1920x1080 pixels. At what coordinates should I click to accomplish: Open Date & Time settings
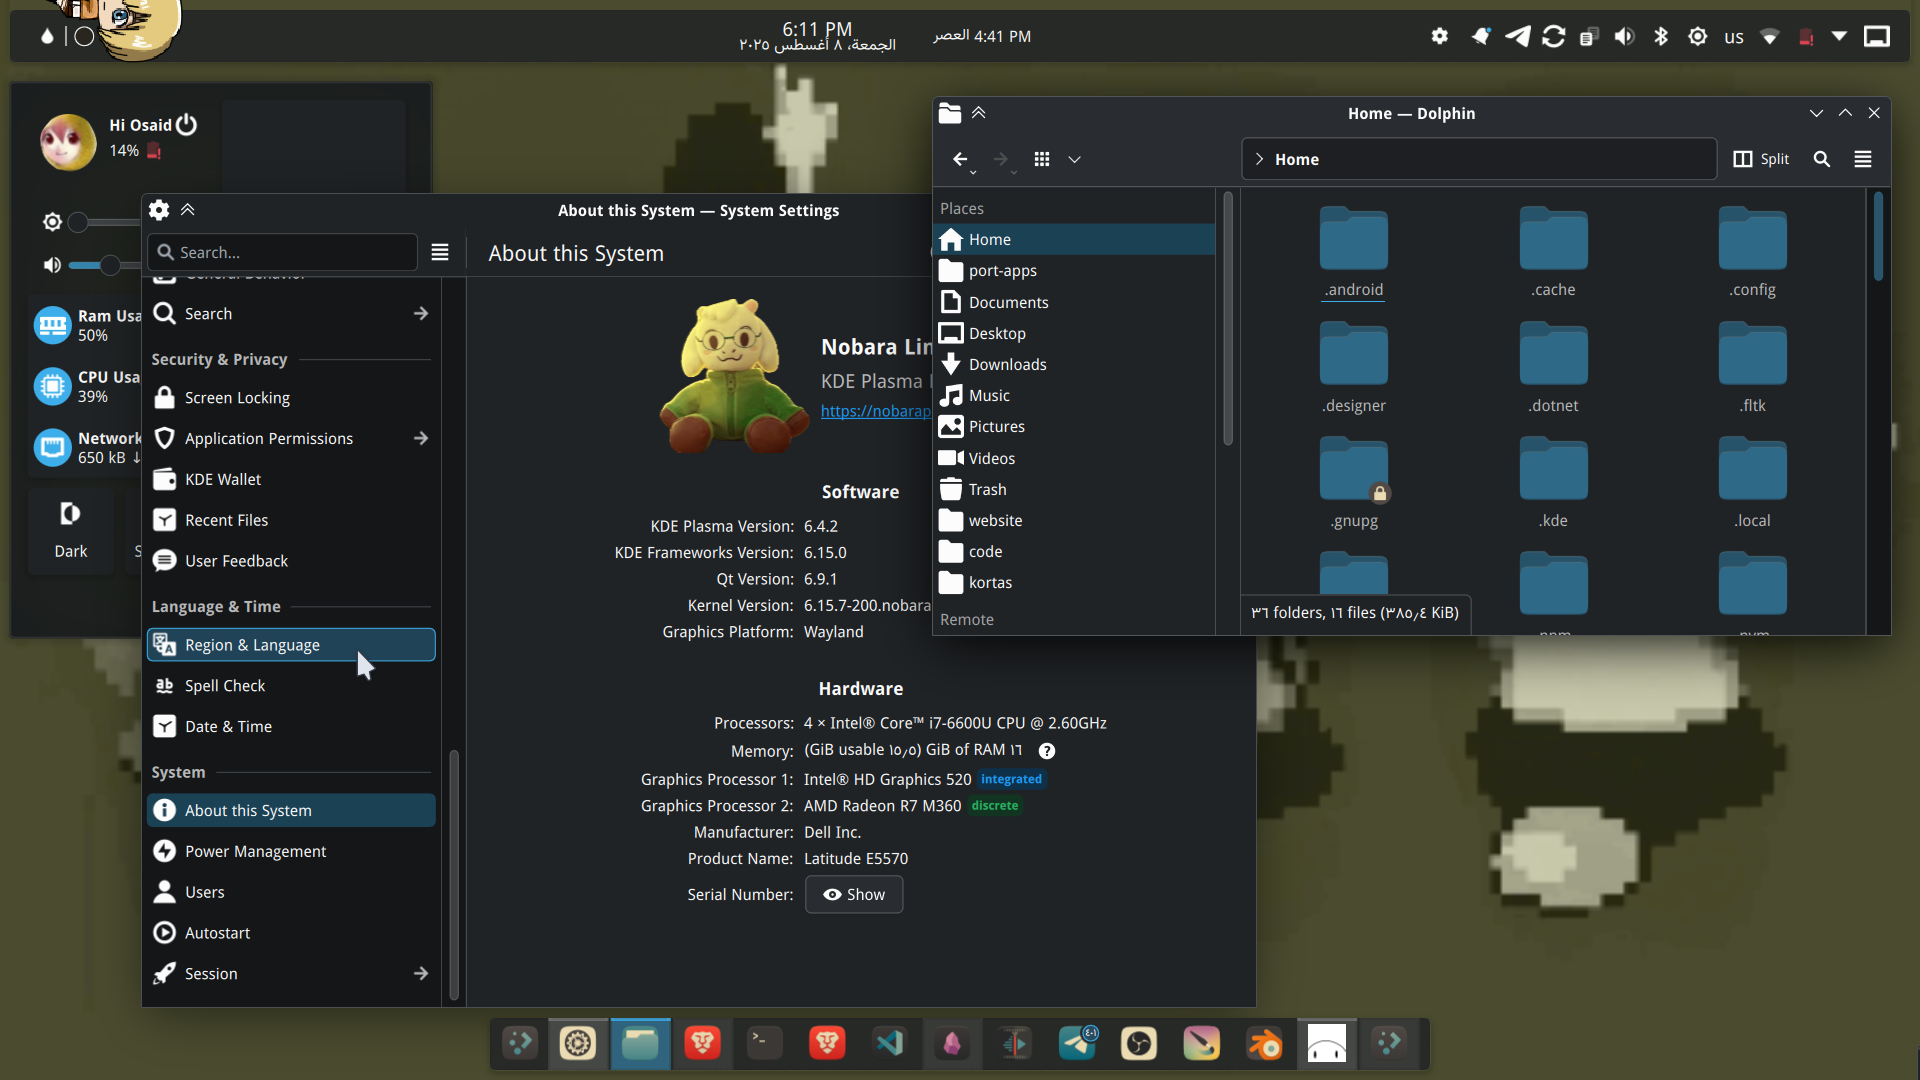tap(291, 727)
